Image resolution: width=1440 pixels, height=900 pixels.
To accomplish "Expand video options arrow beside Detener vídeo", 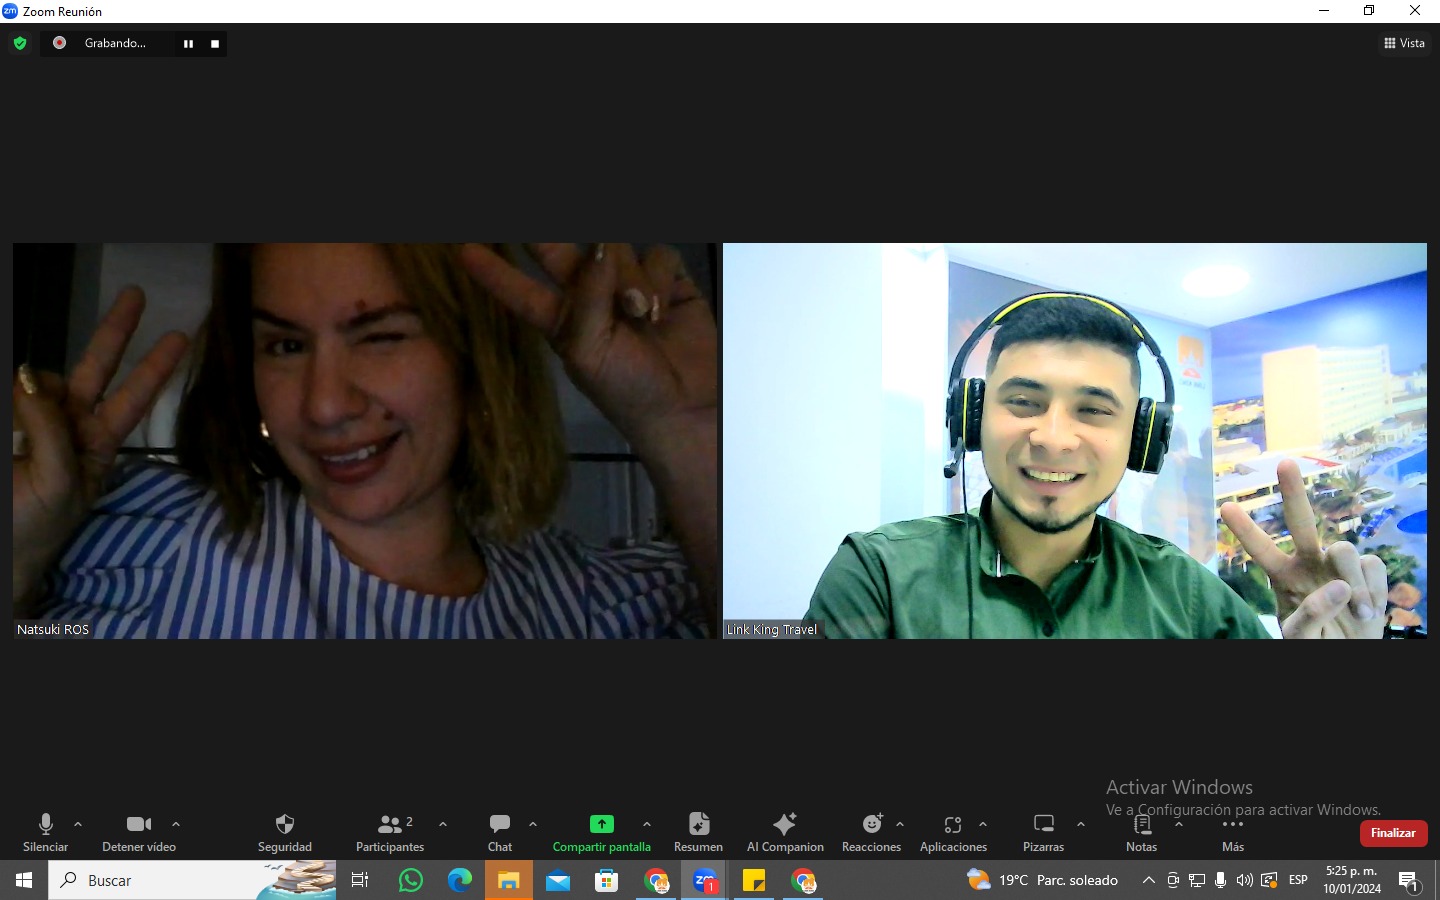I will pyautogui.click(x=176, y=825).
